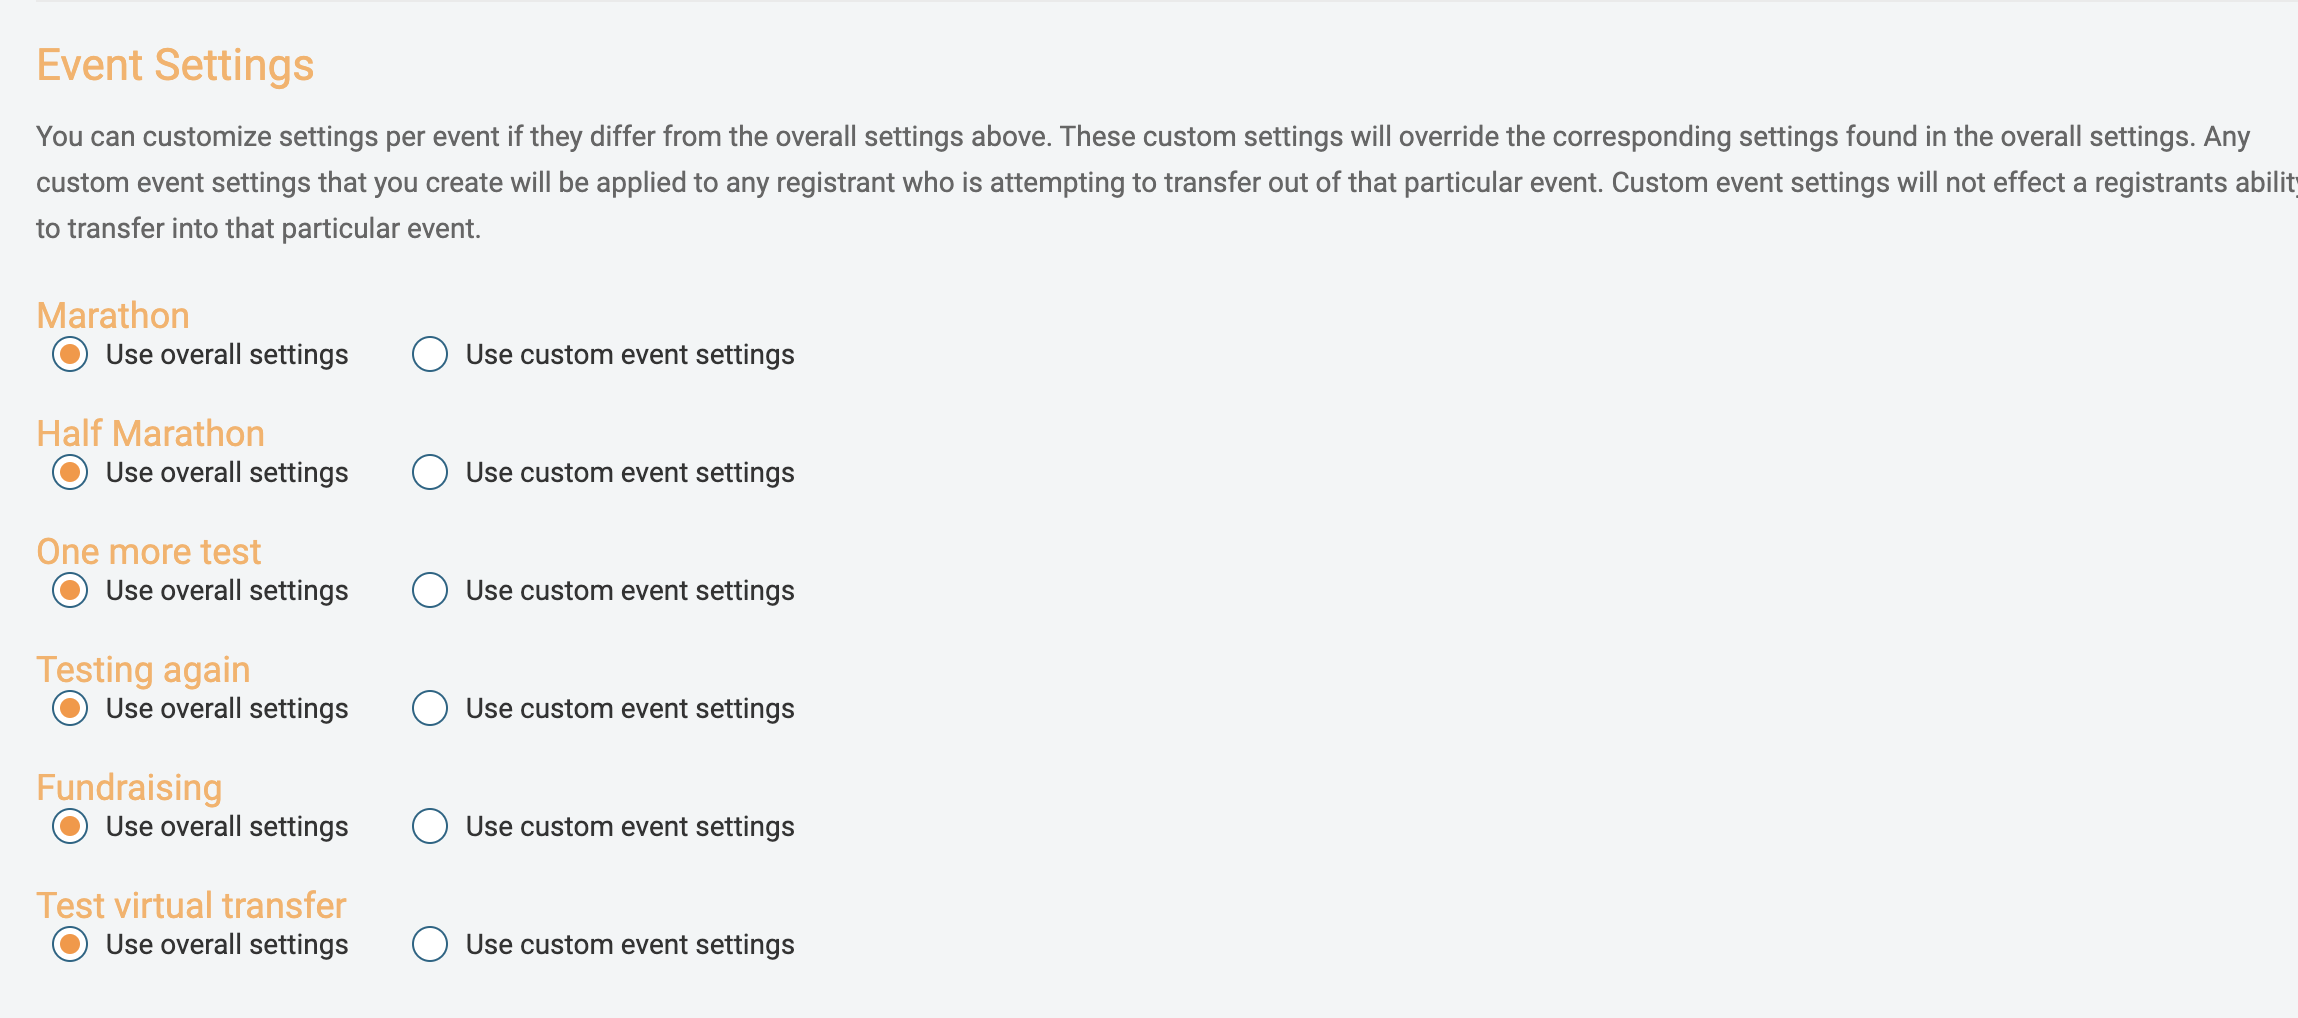
Task: Click the Half Marathon event heading
Action: tap(150, 432)
